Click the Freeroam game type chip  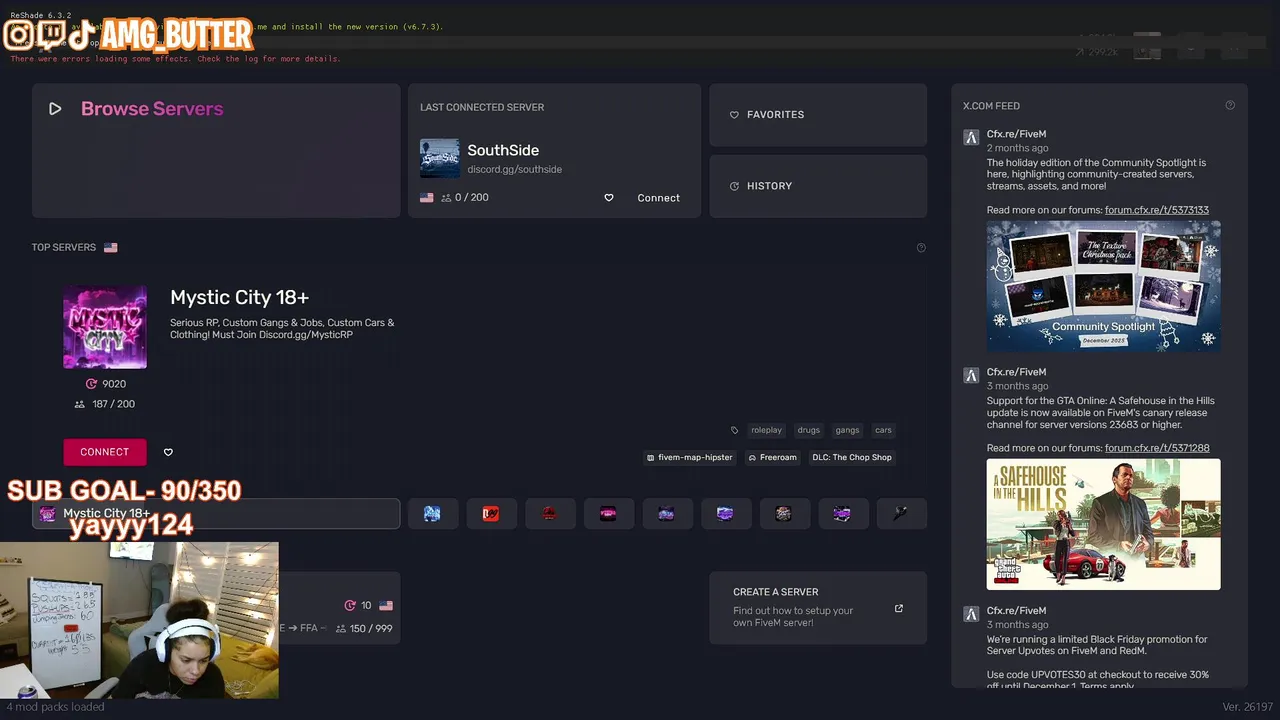773,457
